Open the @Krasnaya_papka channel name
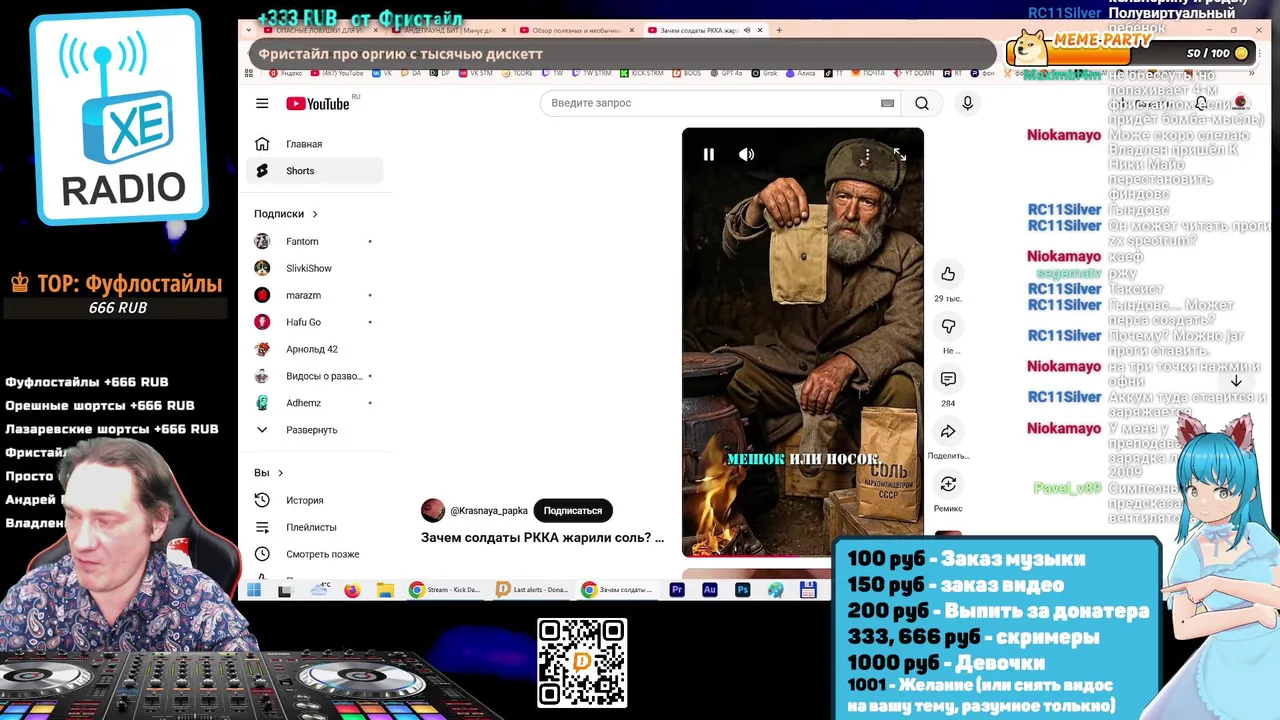Image resolution: width=1280 pixels, height=720 pixels. click(x=489, y=511)
